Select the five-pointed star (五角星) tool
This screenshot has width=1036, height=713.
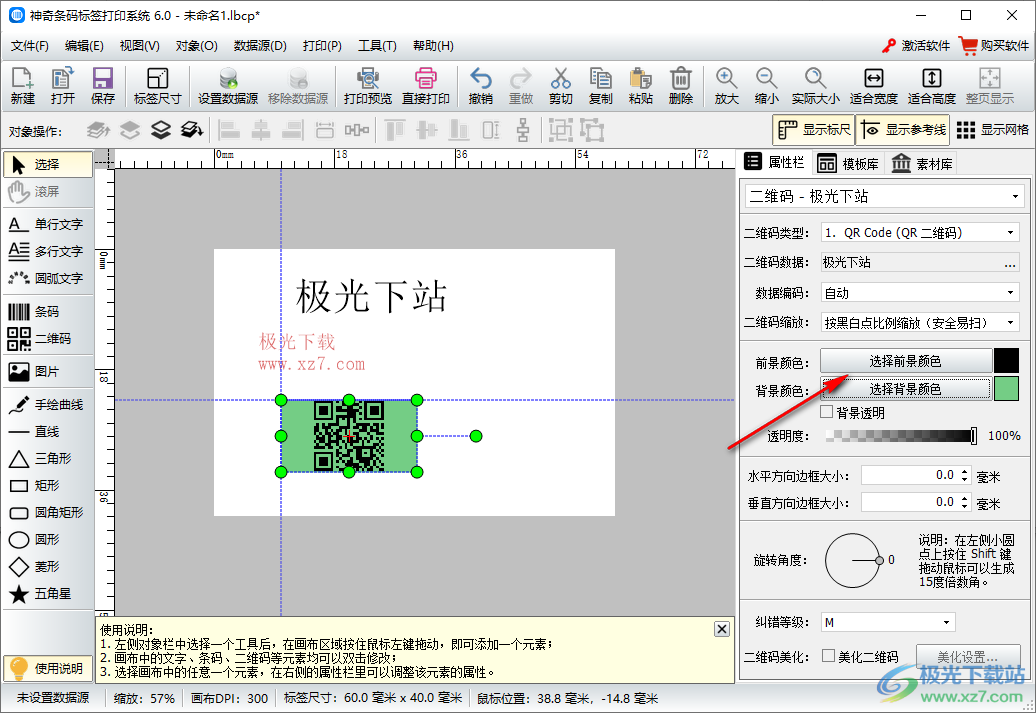click(x=48, y=593)
